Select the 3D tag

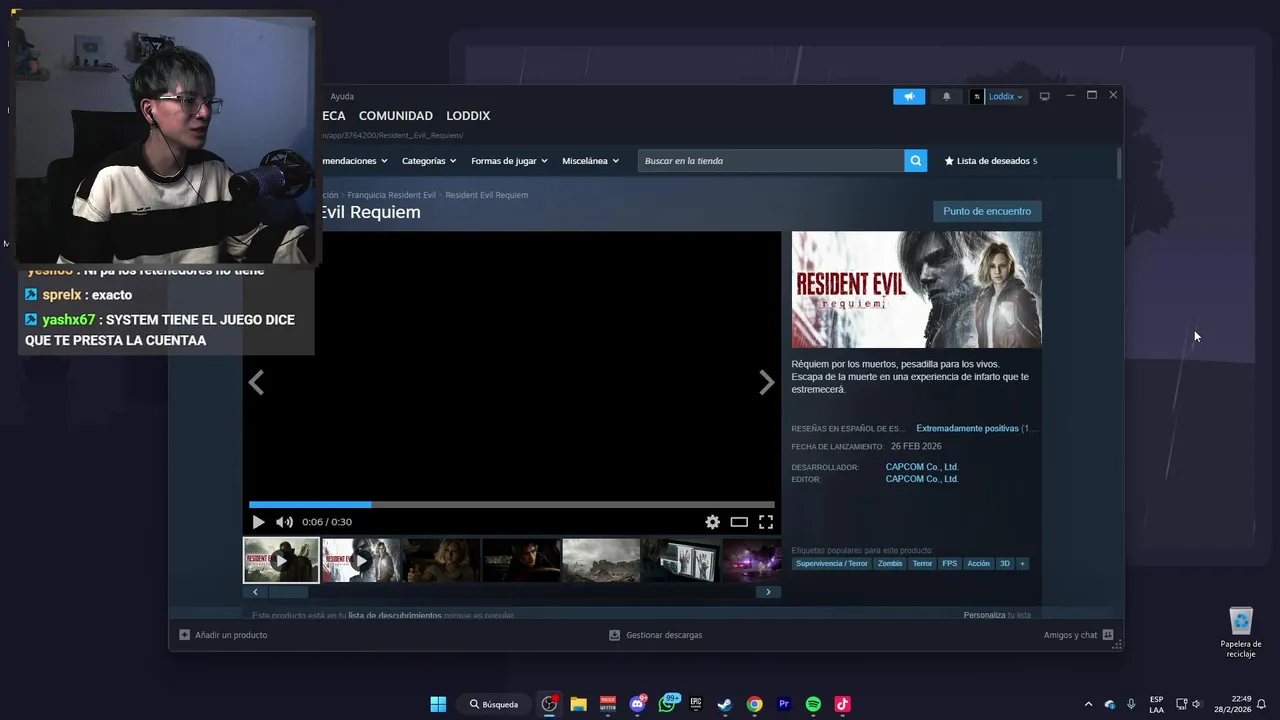[1005, 564]
